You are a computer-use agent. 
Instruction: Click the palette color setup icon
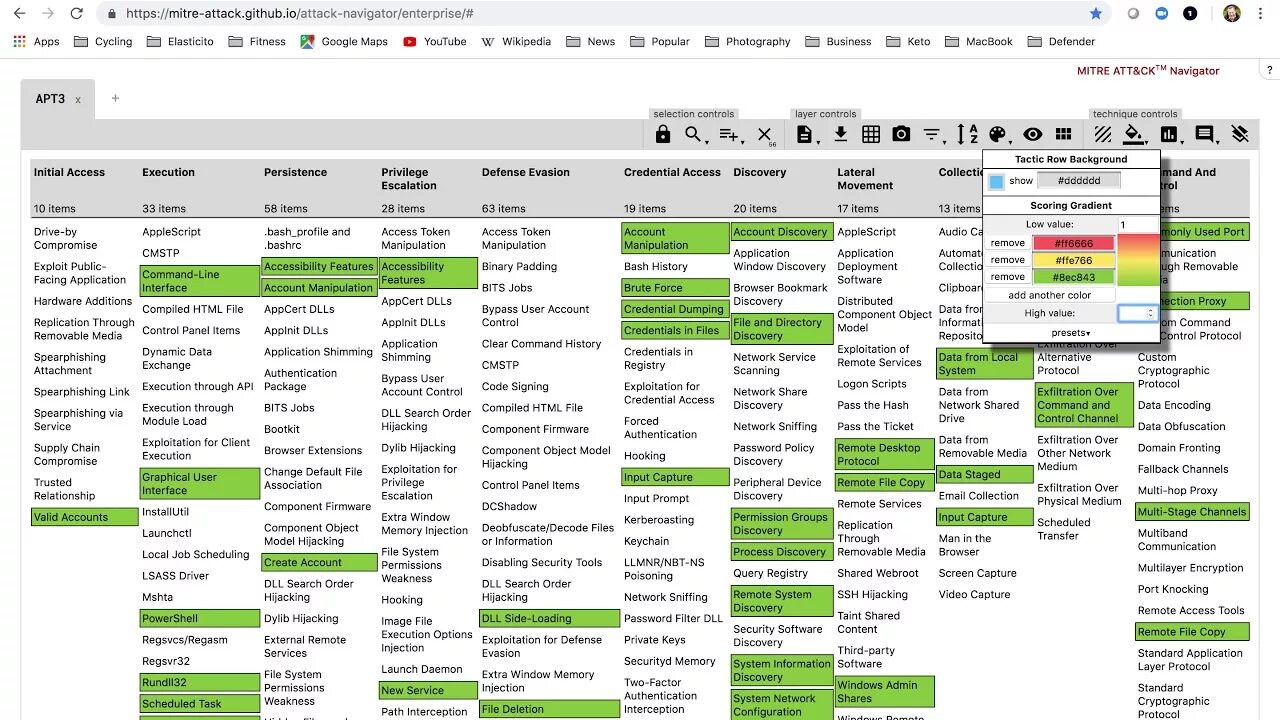[x=999, y=135]
